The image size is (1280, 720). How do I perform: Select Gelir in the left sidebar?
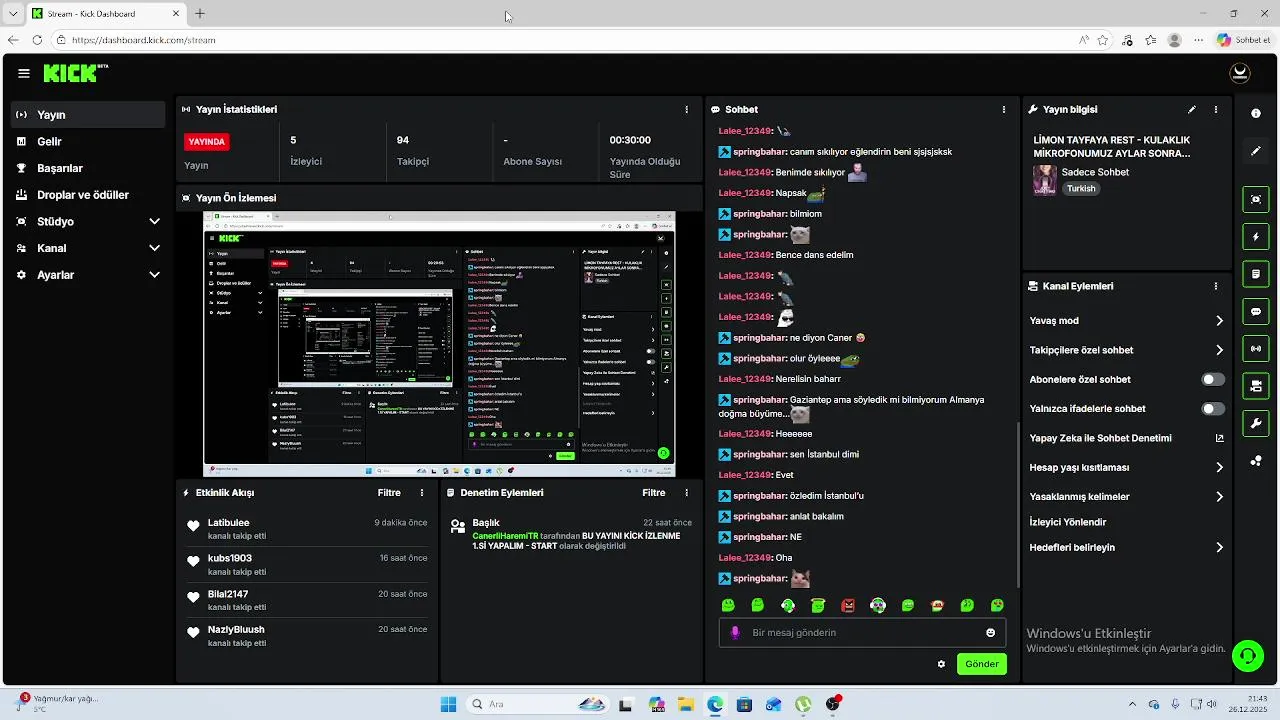[x=88, y=142]
